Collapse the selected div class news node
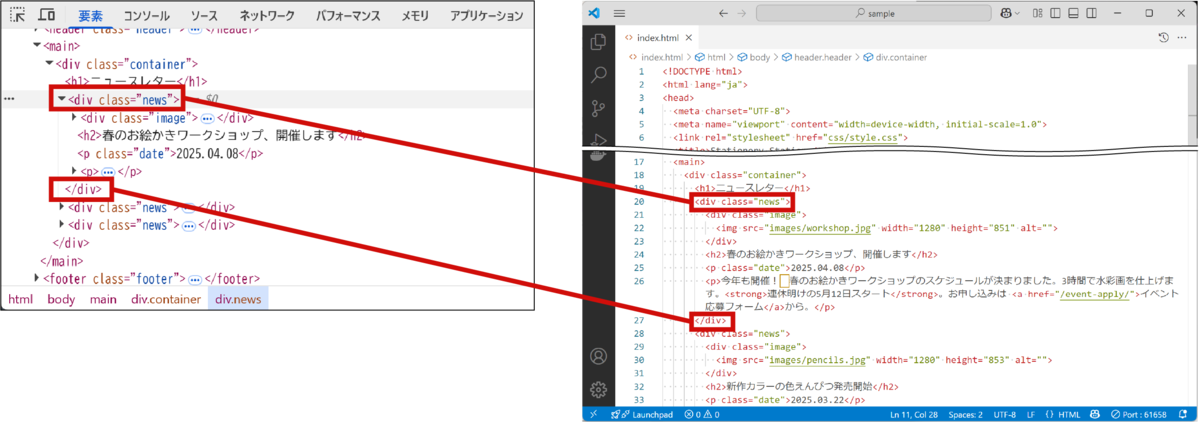This screenshot has width=1200, height=422. pos(61,99)
